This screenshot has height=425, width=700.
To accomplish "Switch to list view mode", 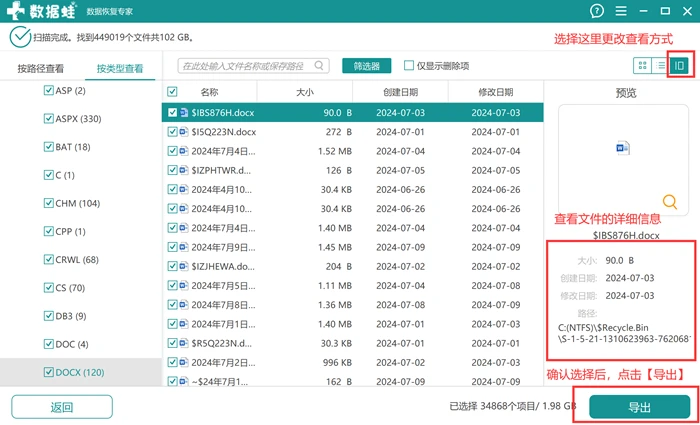I will coord(660,66).
